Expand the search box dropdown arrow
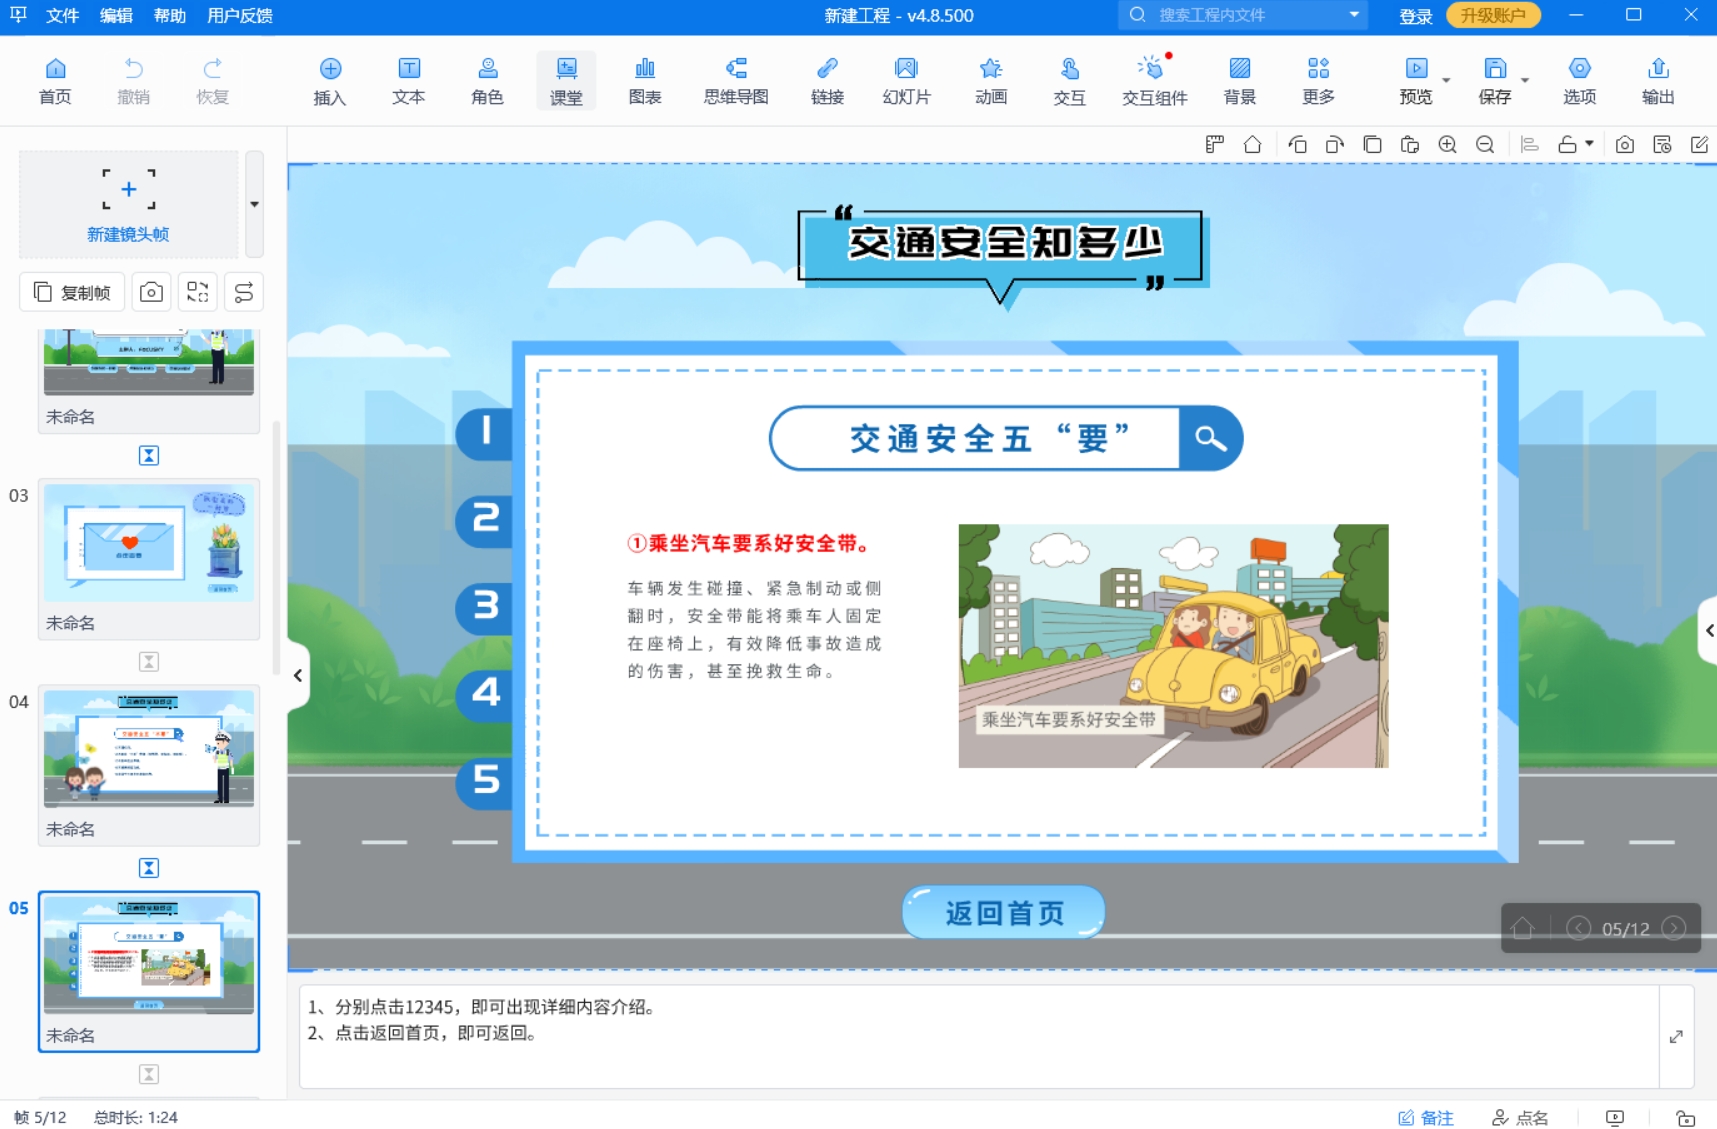Image resolution: width=1717 pixels, height=1129 pixels. click(1354, 15)
